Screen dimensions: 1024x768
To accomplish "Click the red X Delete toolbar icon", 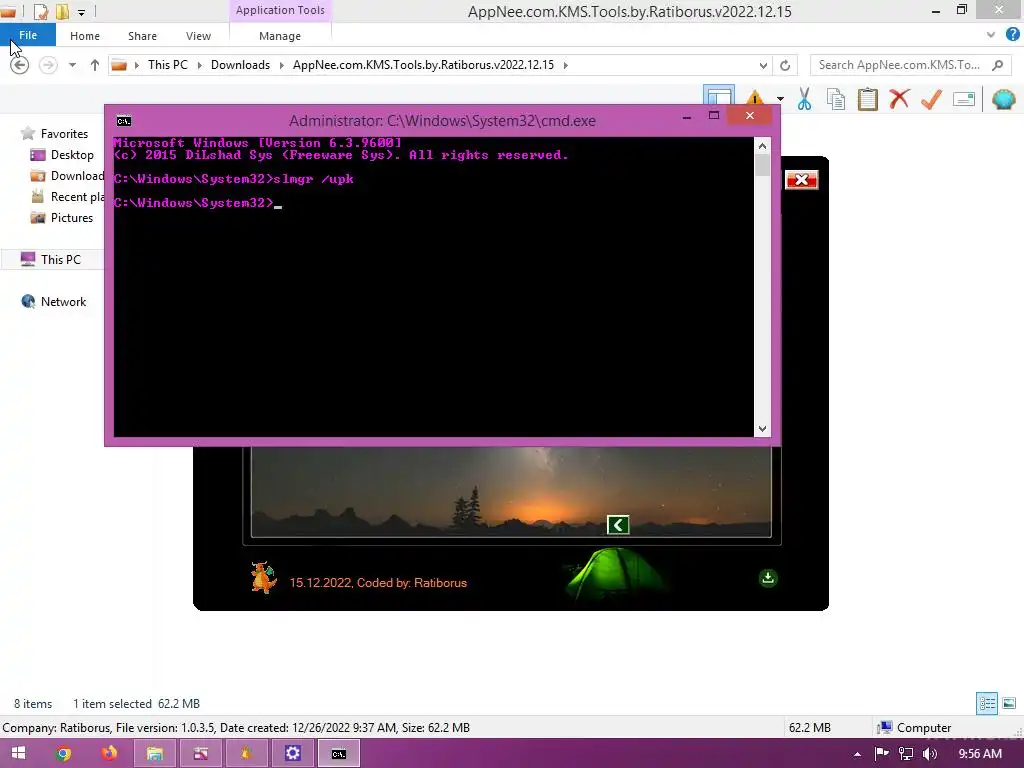I will (x=899, y=99).
